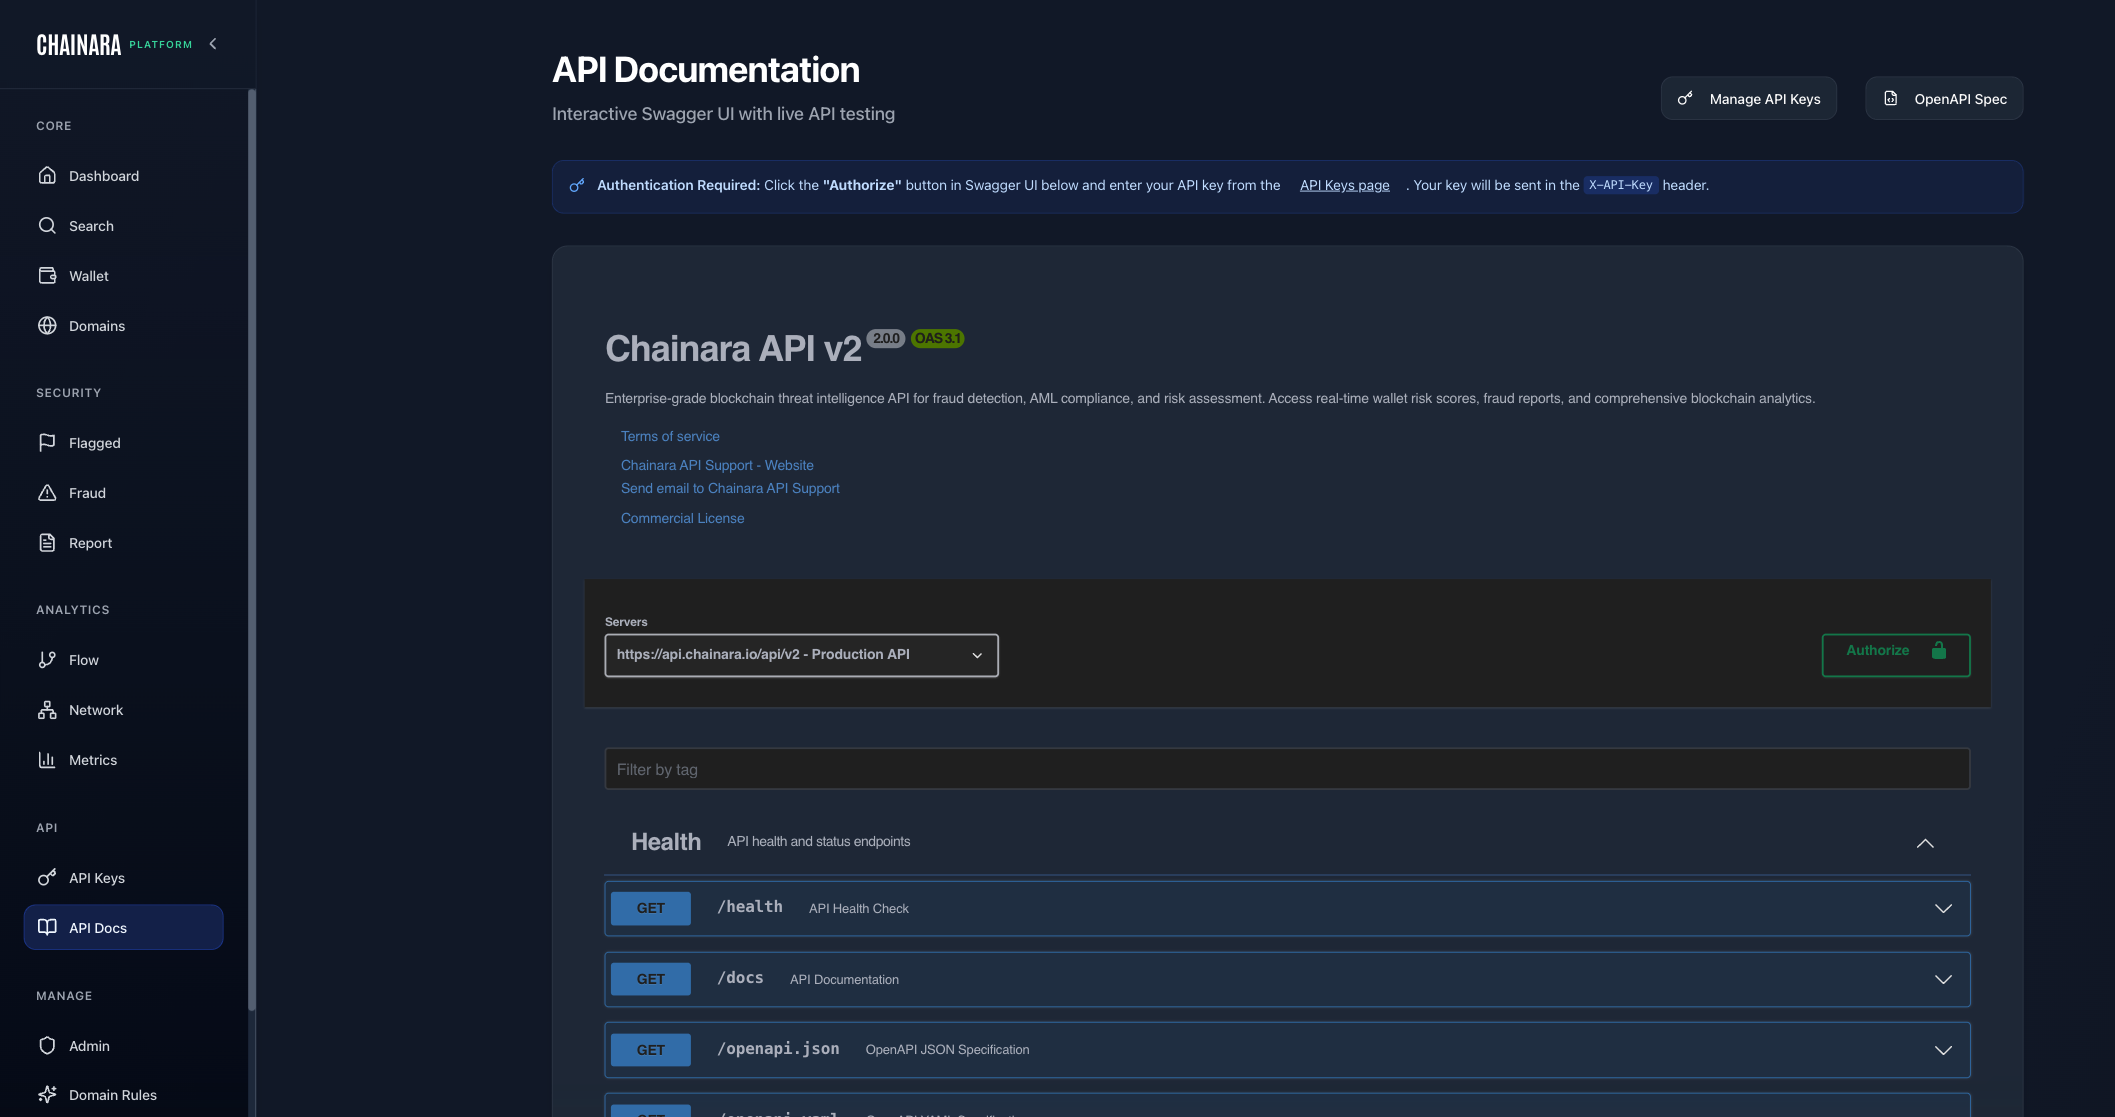Collapse the Health section chevron
Image resolution: width=2115 pixels, height=1117 pixels.
point(1925,843)
